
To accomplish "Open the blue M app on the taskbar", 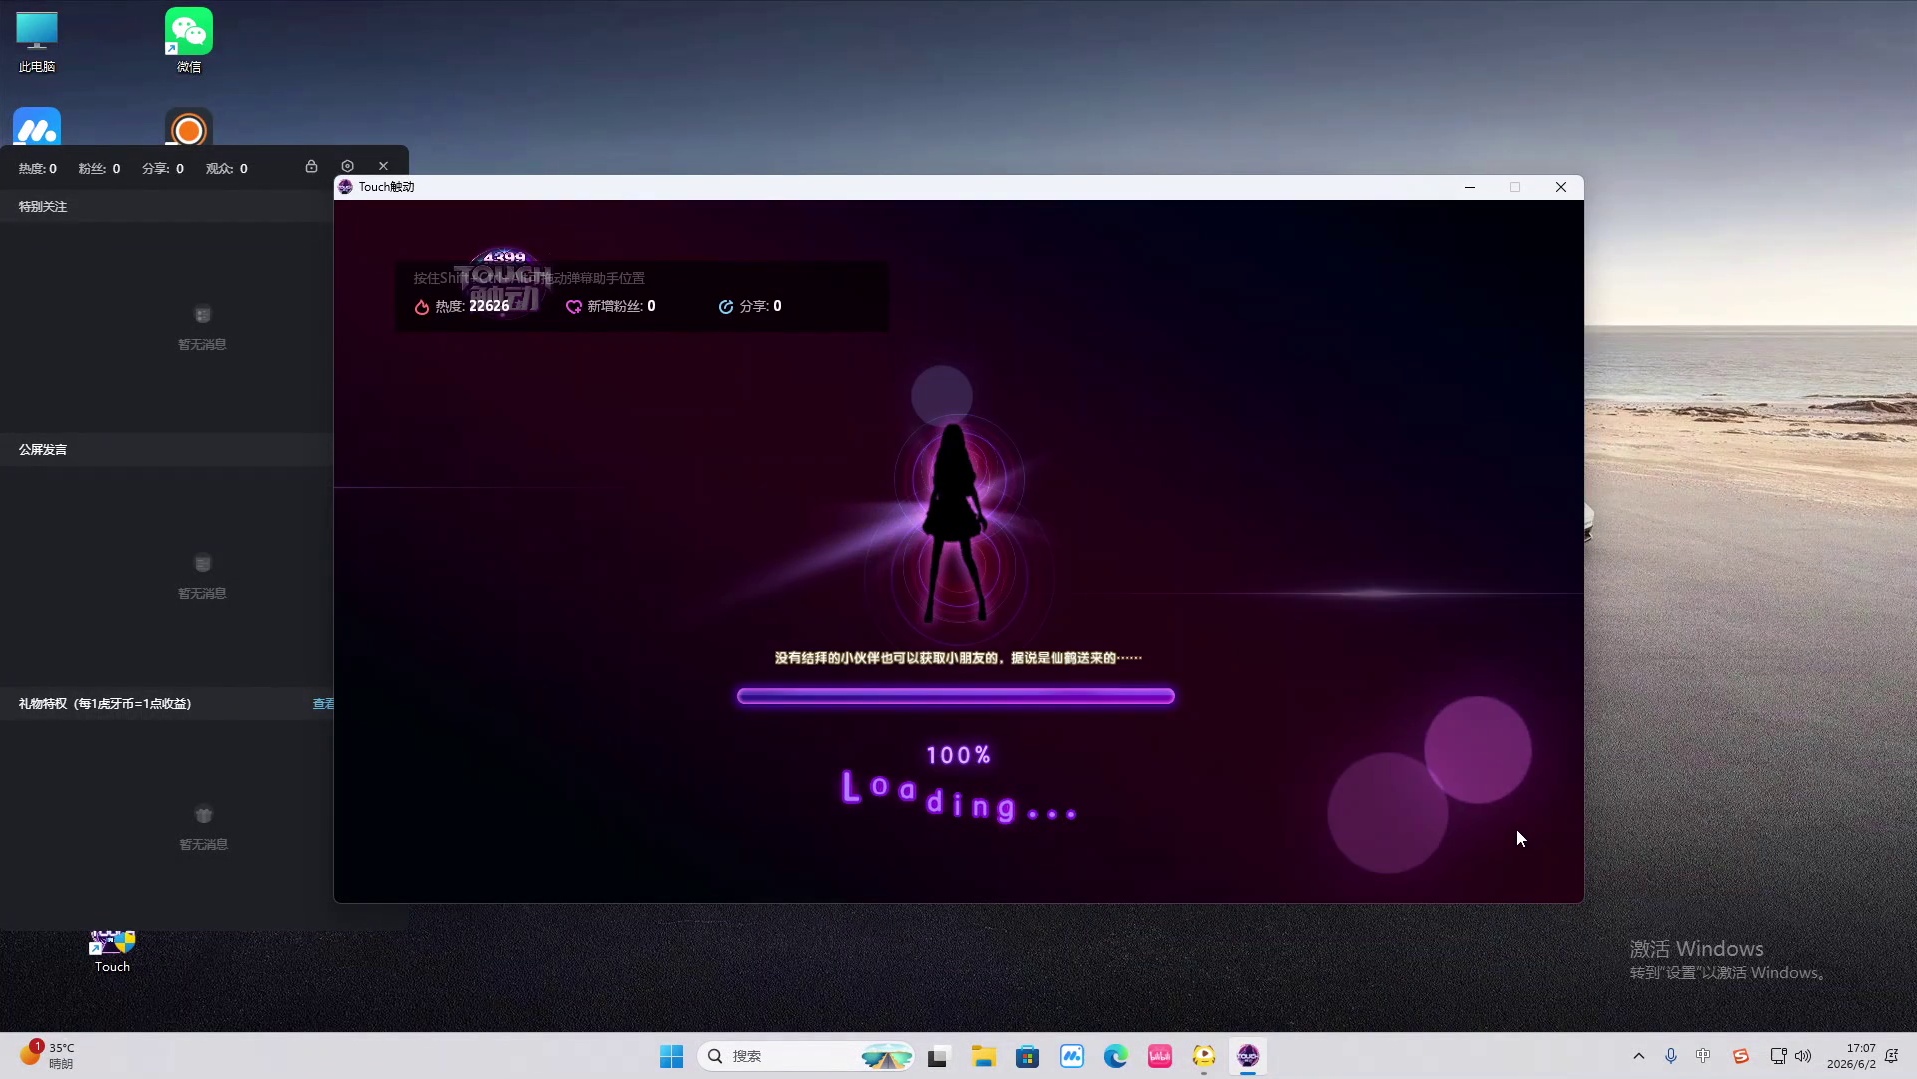I will click(x=1072, y=1056).
